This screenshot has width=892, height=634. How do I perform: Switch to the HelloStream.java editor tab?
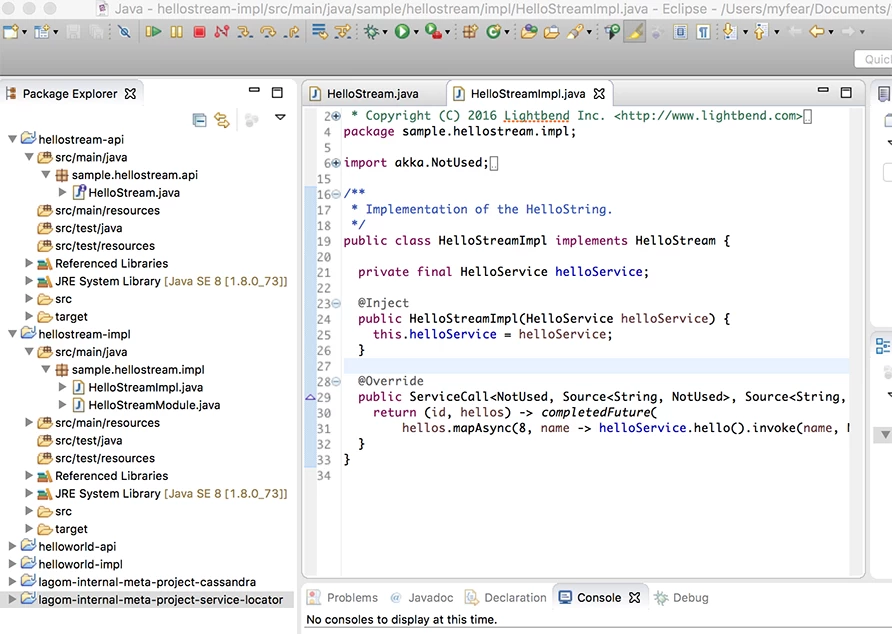373,94
